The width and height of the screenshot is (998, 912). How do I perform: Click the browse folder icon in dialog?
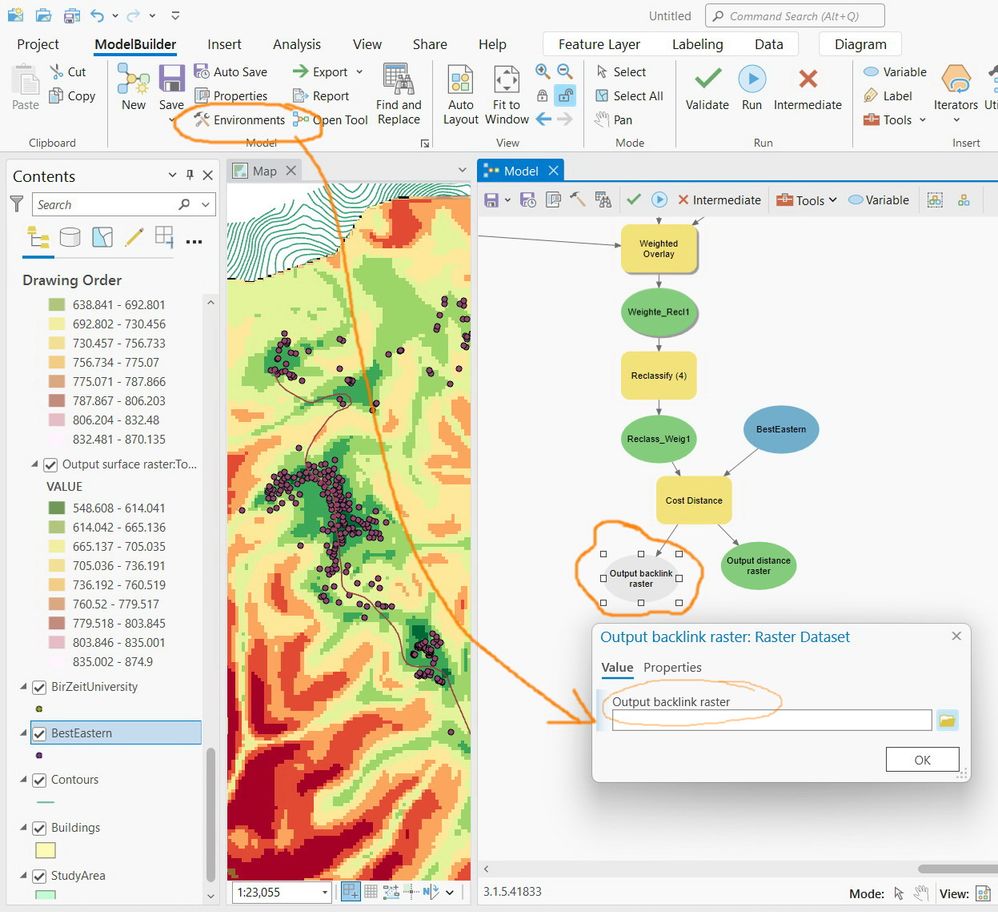(x=947, y=720)
